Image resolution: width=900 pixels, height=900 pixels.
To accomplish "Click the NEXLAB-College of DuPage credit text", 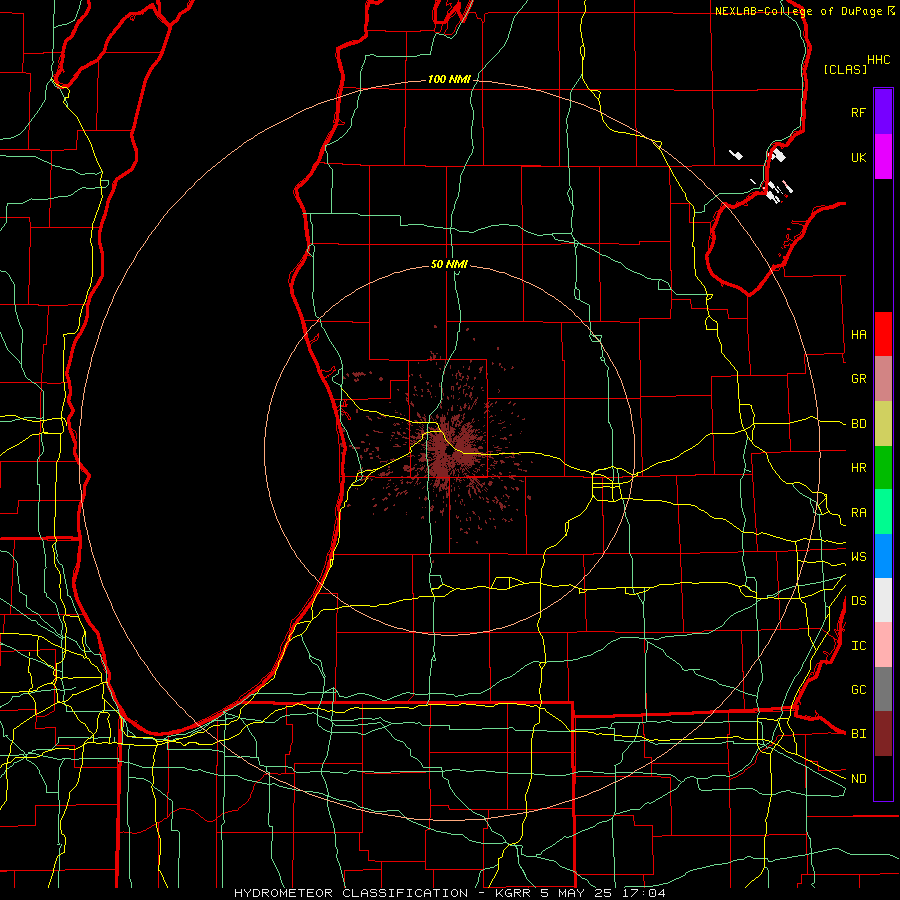I will click(798, 11).
